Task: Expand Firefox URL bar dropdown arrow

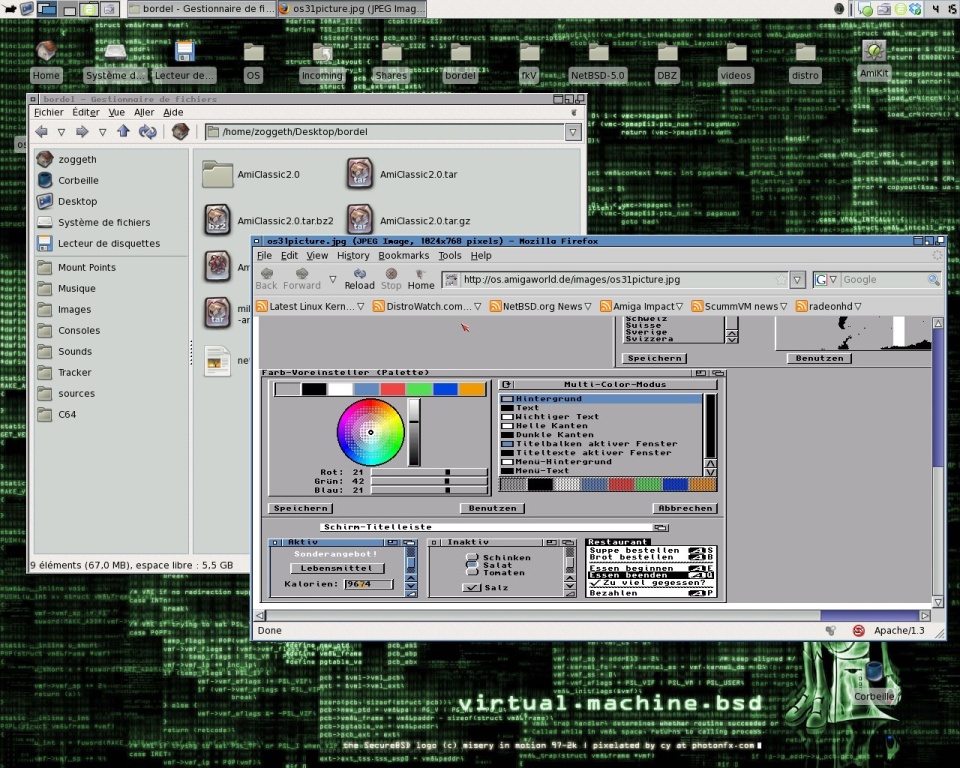Action: tap(797, 280)
